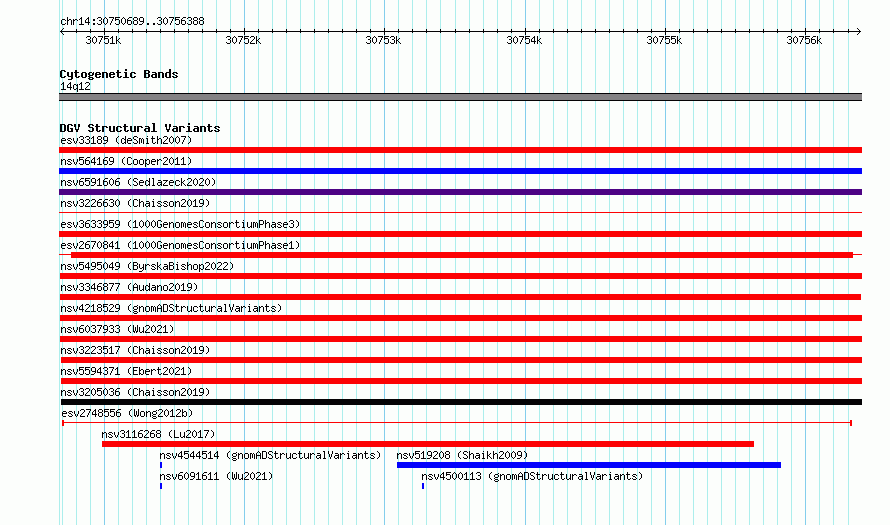The width and height of the screenshot is (890, 525).
Task: Select the blue nsv519208 variant bar
Action: coord(589,465)
